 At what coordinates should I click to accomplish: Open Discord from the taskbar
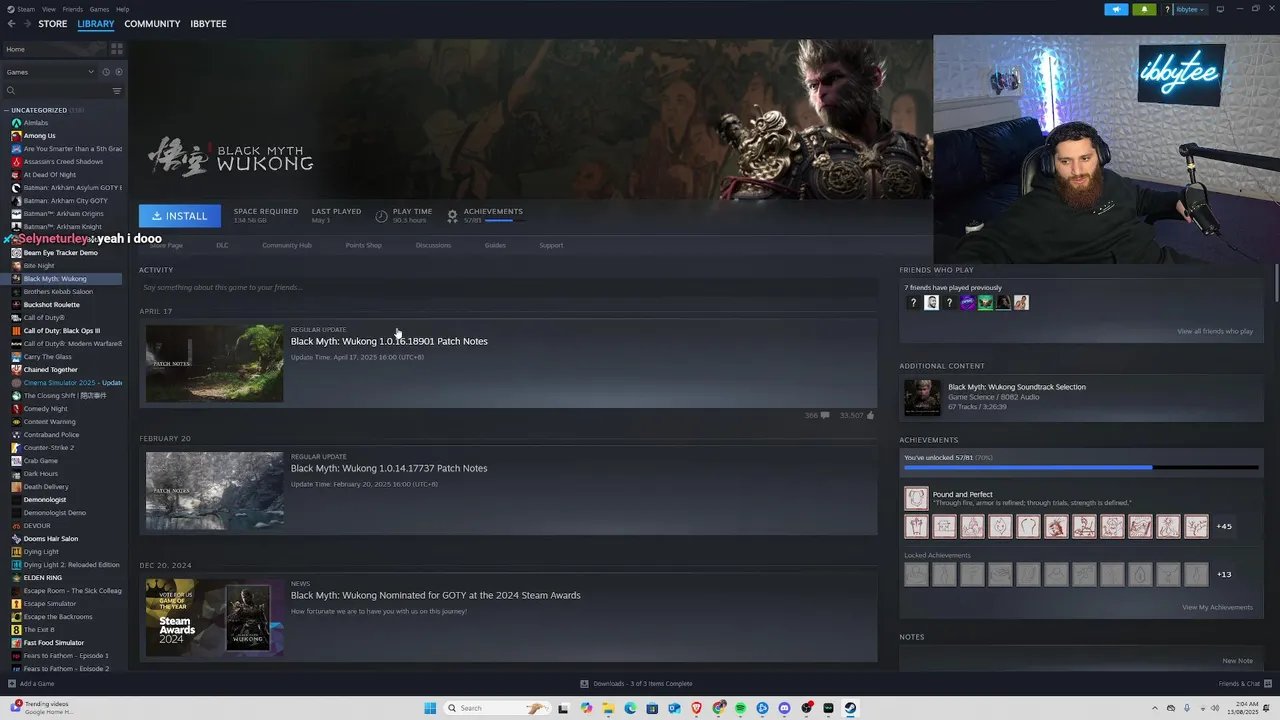(x=784, y=708)
